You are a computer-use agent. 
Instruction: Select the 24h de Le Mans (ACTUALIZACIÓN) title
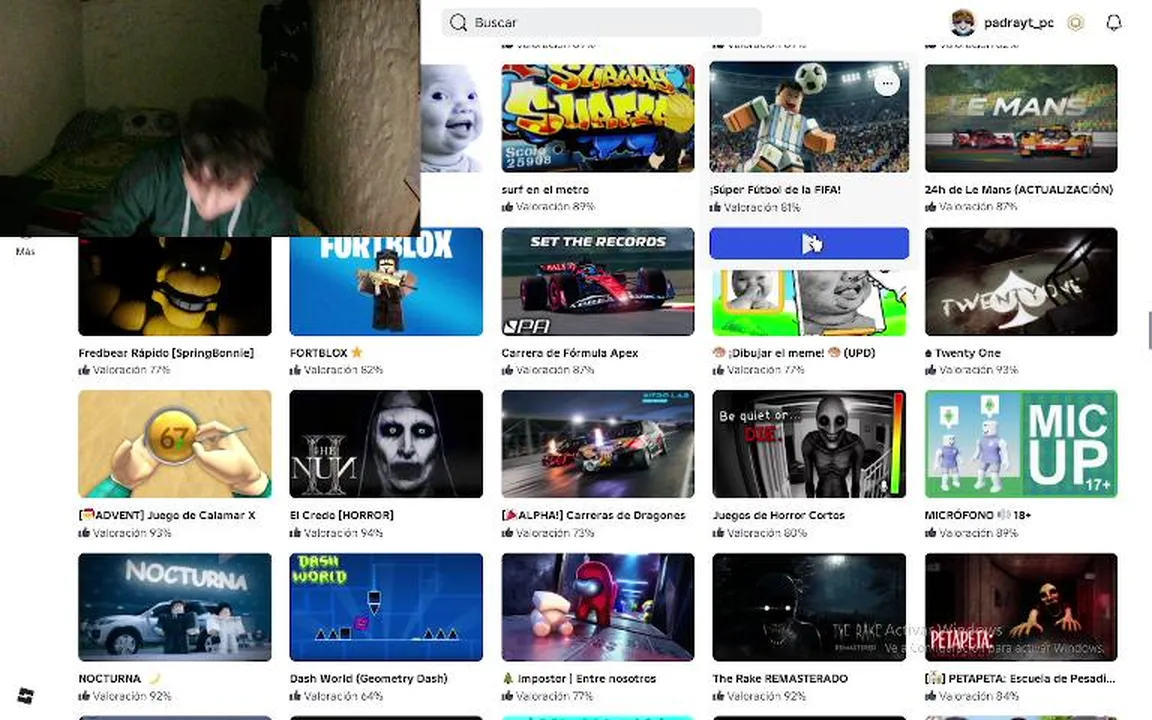click(1018, 190)
